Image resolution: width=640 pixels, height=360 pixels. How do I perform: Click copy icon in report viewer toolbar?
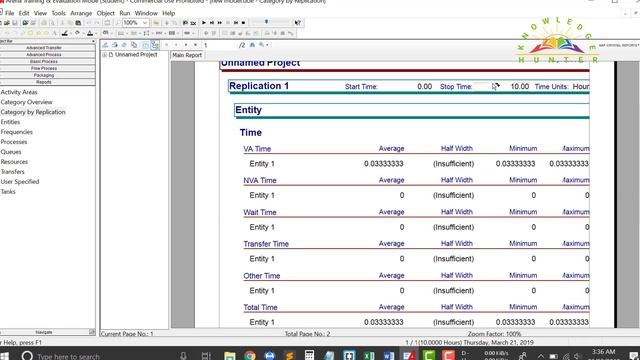coord(134,45)
